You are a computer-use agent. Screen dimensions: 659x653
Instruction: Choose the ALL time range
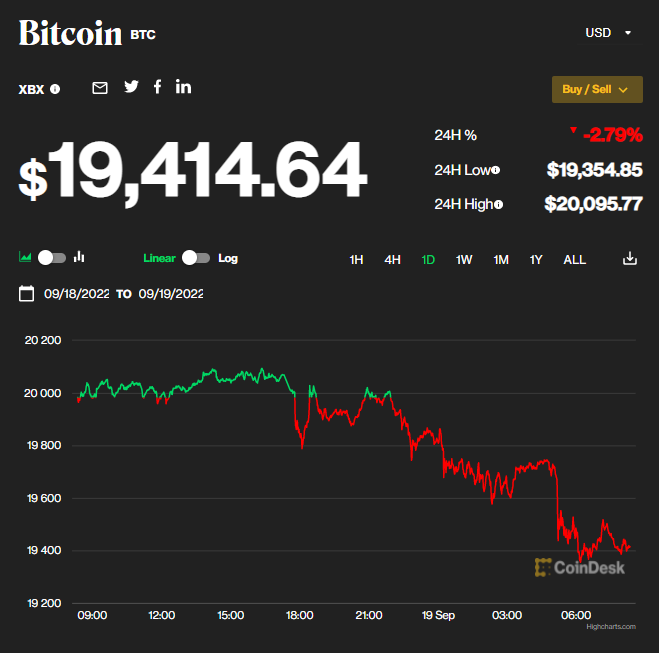[575, 260]
